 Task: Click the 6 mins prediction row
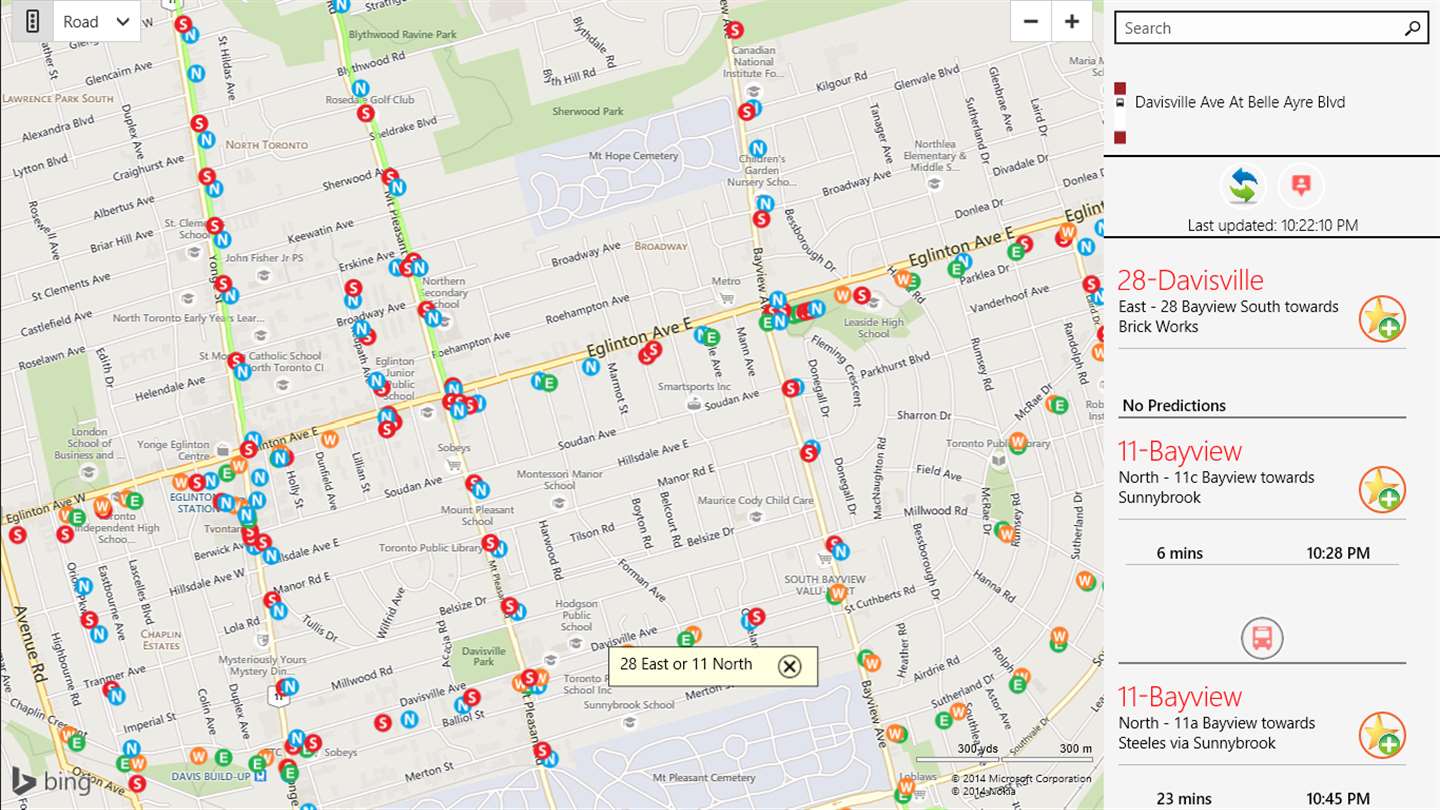[x=1262, y=553]
